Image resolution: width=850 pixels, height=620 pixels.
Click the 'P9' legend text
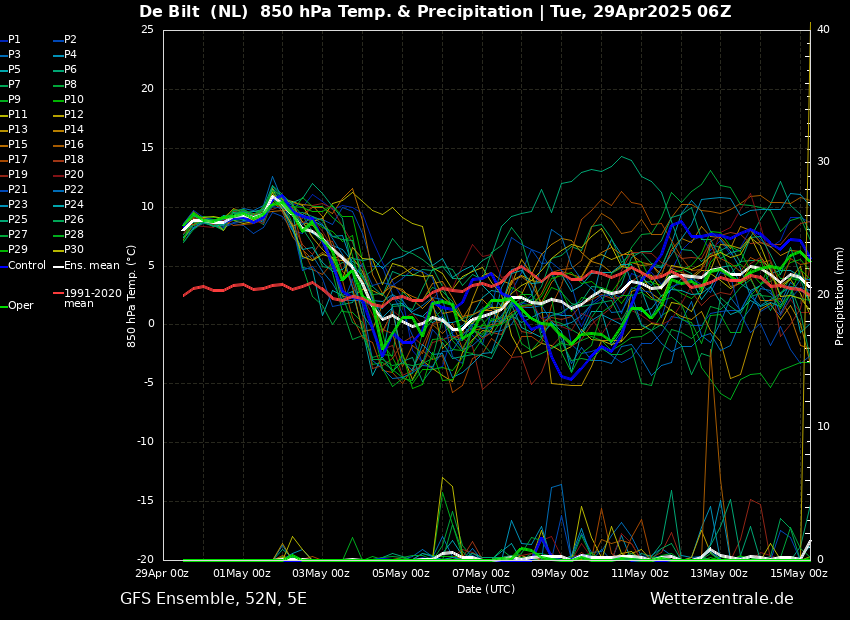tap(14, 100)
